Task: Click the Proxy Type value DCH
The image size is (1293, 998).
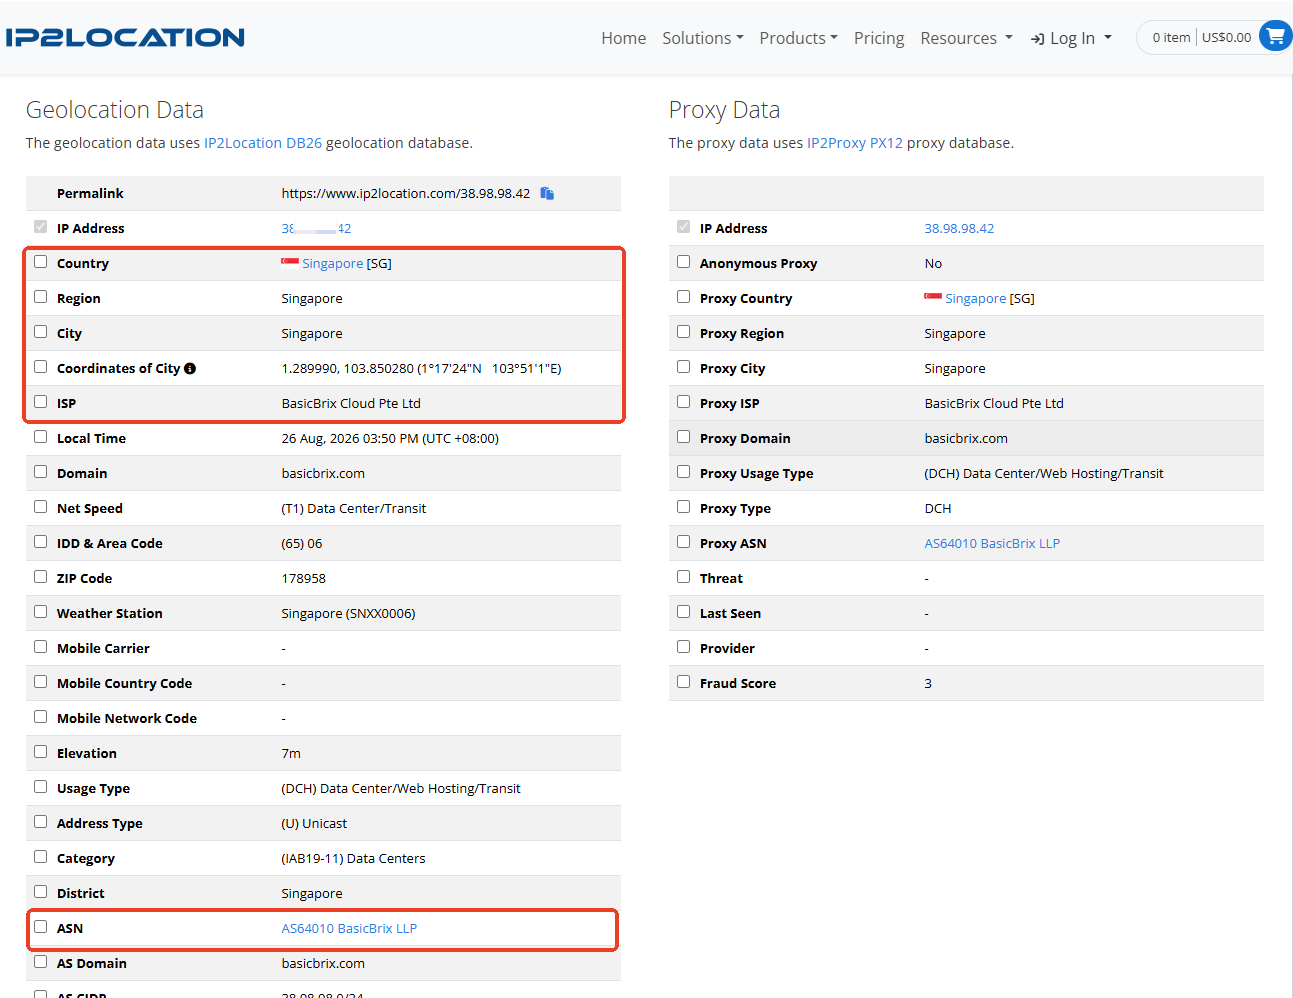Action: click(x=938, y=508)
